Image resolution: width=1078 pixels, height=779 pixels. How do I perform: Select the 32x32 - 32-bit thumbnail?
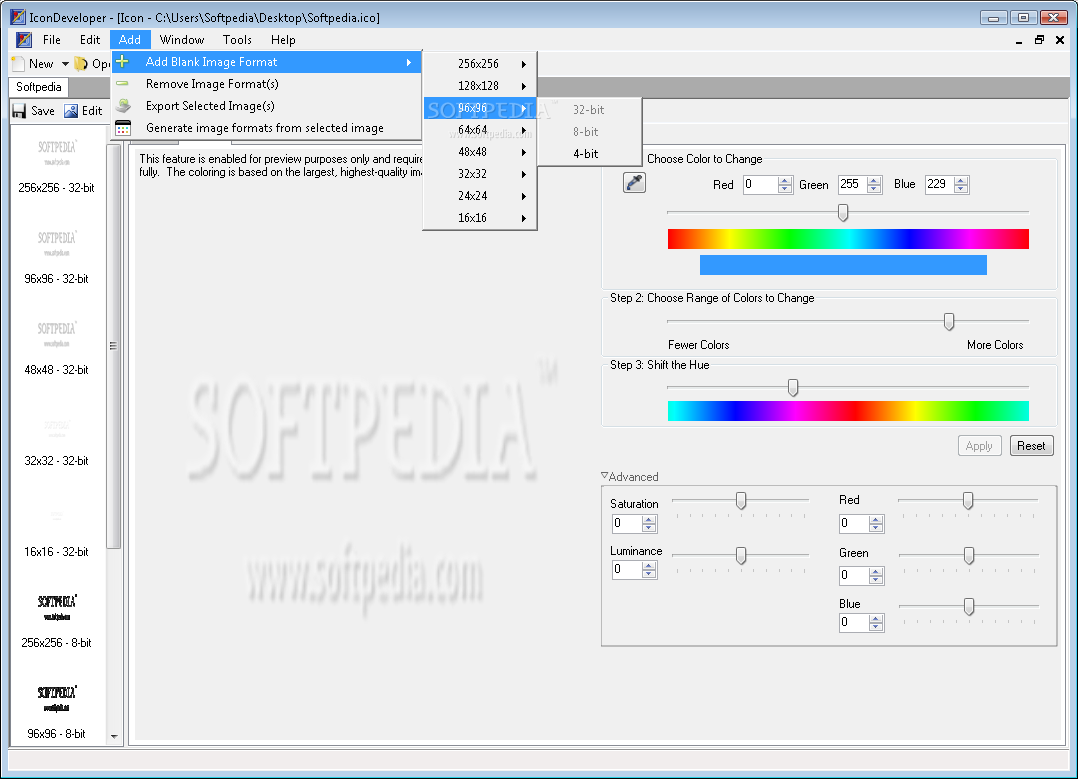pyautogui.click(x=56, y=439)
